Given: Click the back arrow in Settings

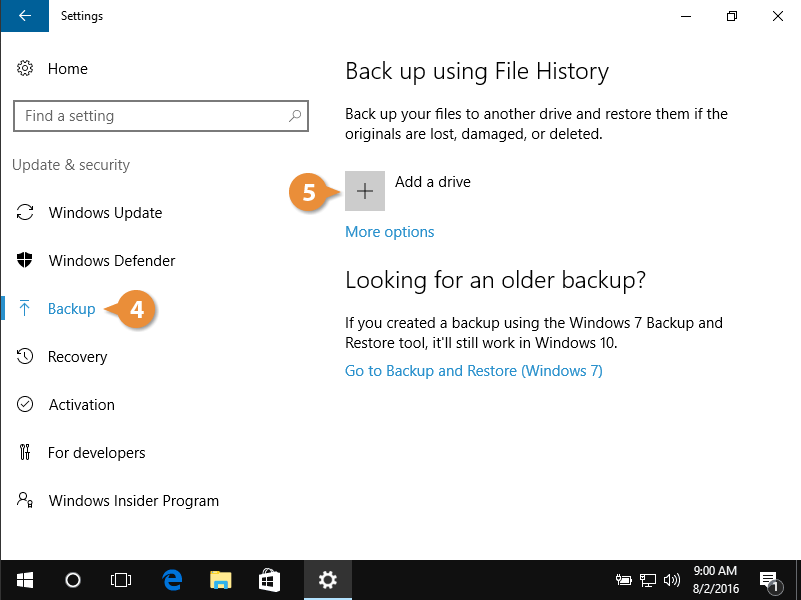Looking at the screenshot, I should [25, 16].
